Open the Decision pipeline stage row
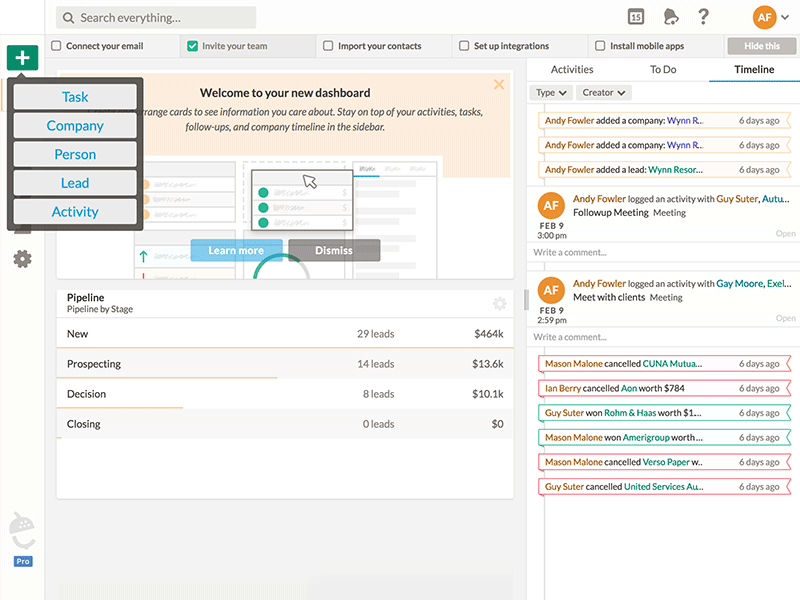 pyautogui.click(x=285, y=394)
